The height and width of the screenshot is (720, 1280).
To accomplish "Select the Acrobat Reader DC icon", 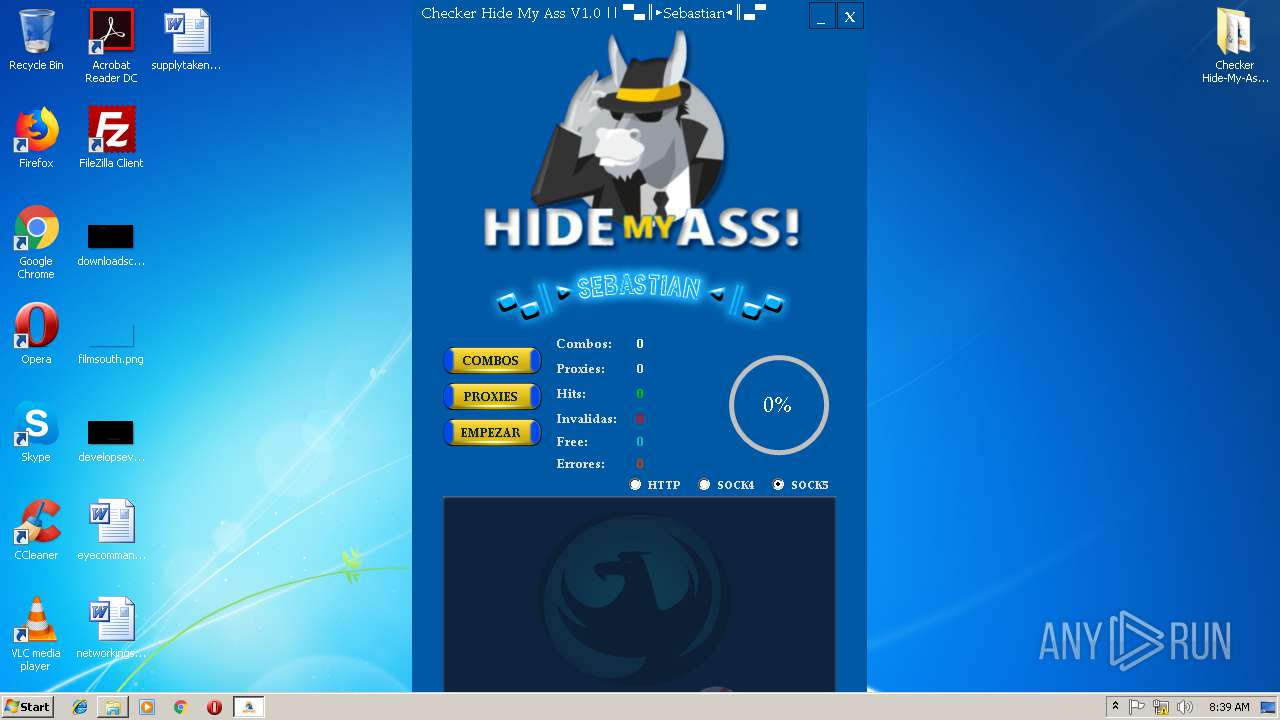I will [111, 46].
